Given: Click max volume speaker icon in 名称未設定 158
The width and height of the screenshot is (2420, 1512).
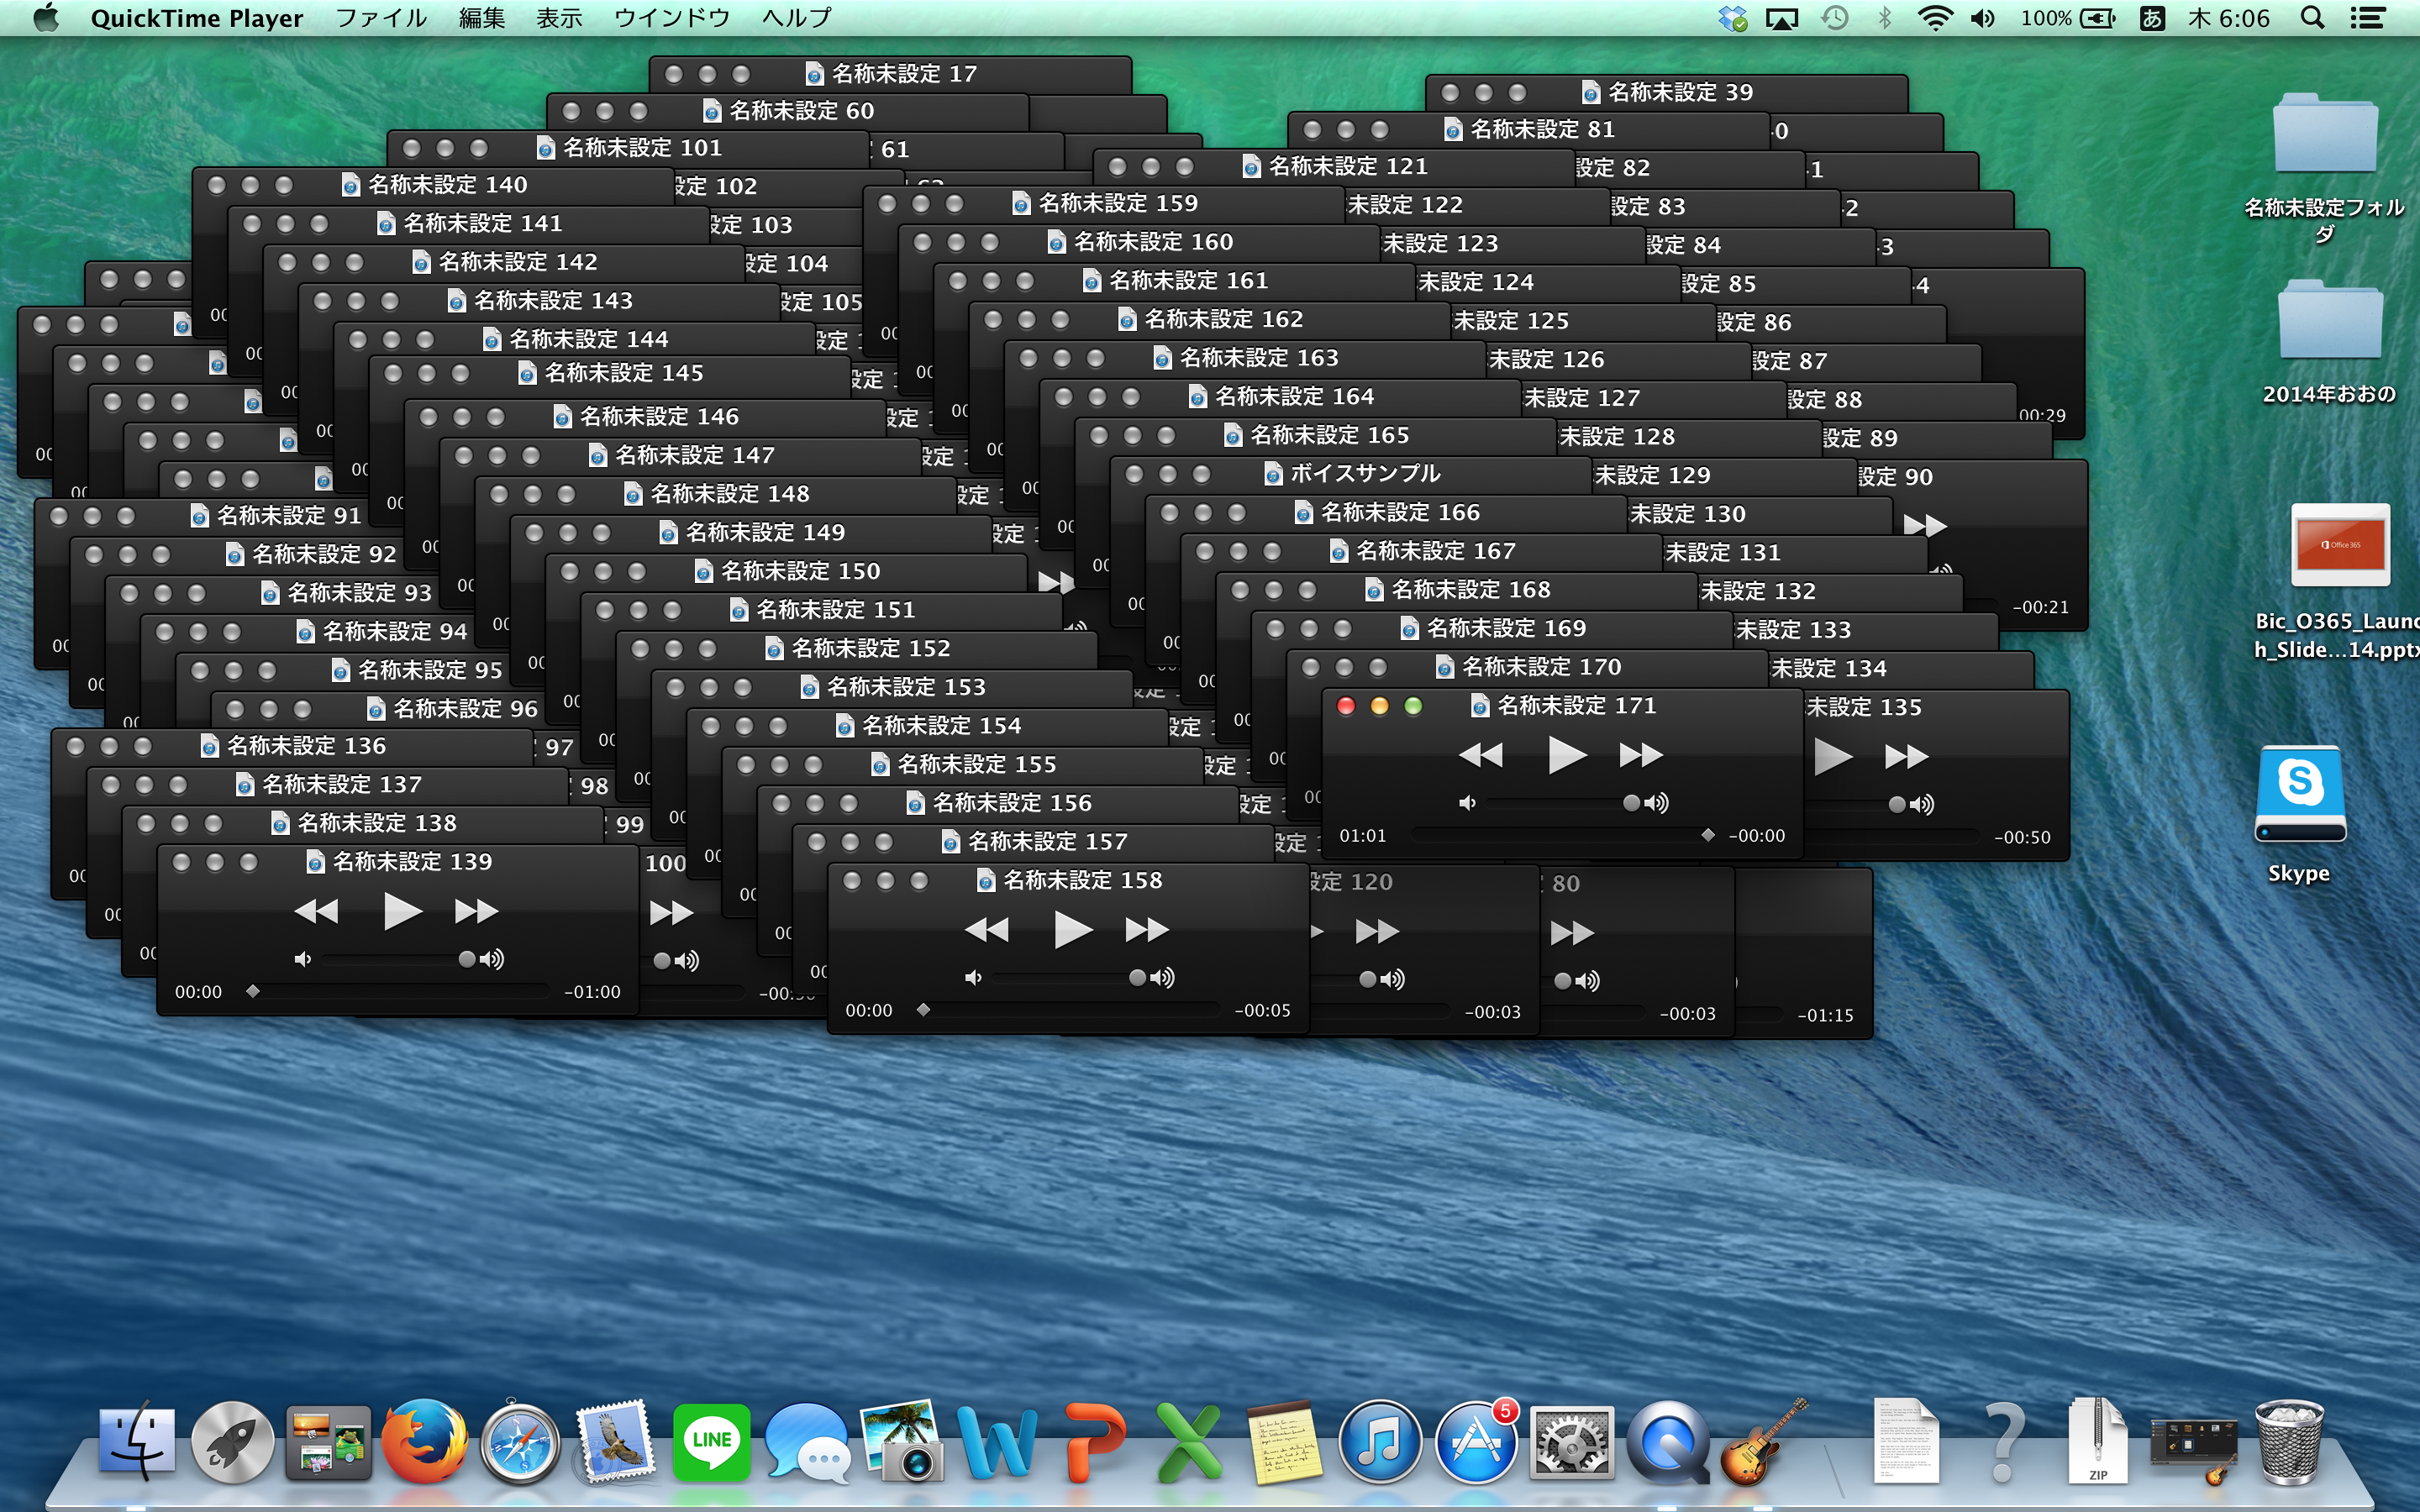Looking at the screenshot, I should coord(1163,978).
